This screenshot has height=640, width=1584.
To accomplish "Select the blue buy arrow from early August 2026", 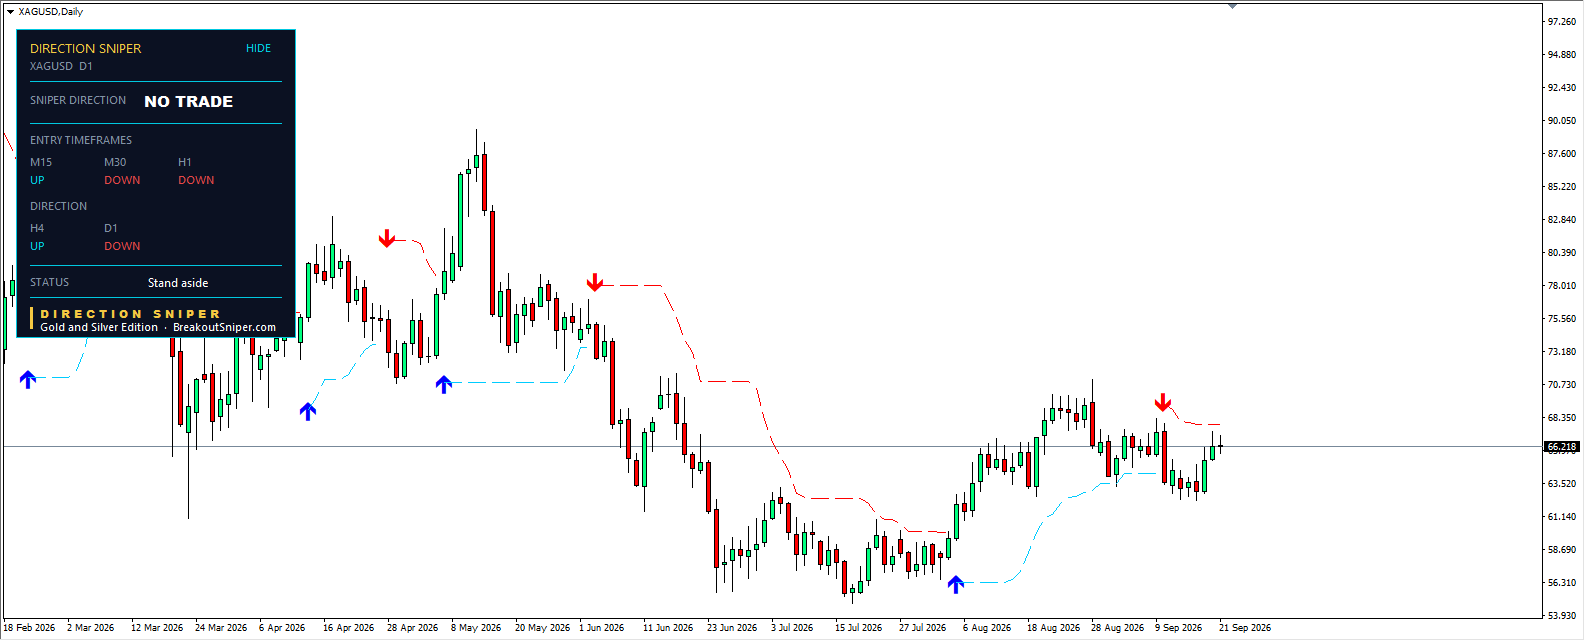I will (x=955, y=584).
